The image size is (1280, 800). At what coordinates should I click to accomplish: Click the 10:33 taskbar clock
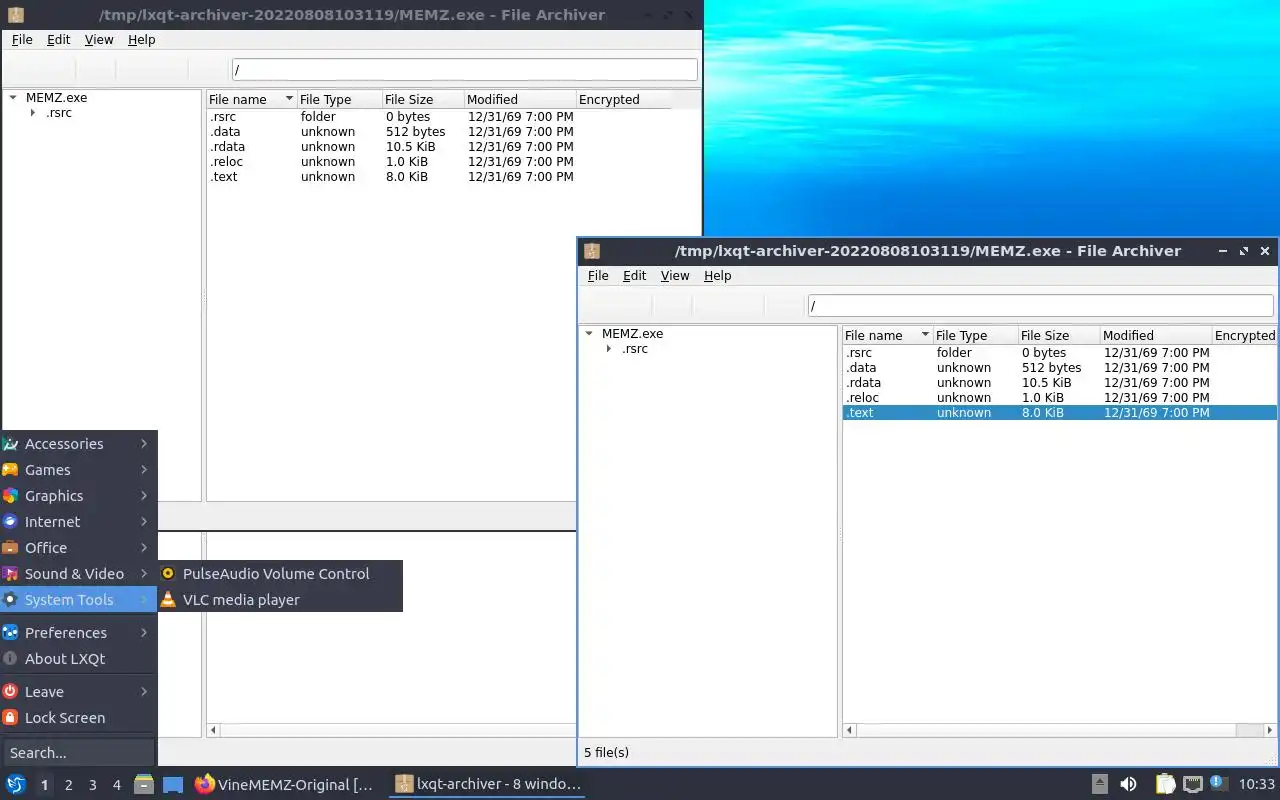pos(1256,785)
